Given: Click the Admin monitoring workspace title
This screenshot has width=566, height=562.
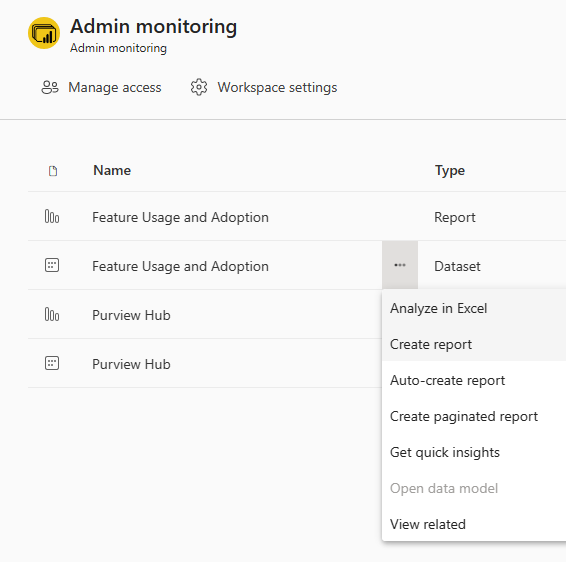Looking at the screenshot, I should (x=153, y=26).
